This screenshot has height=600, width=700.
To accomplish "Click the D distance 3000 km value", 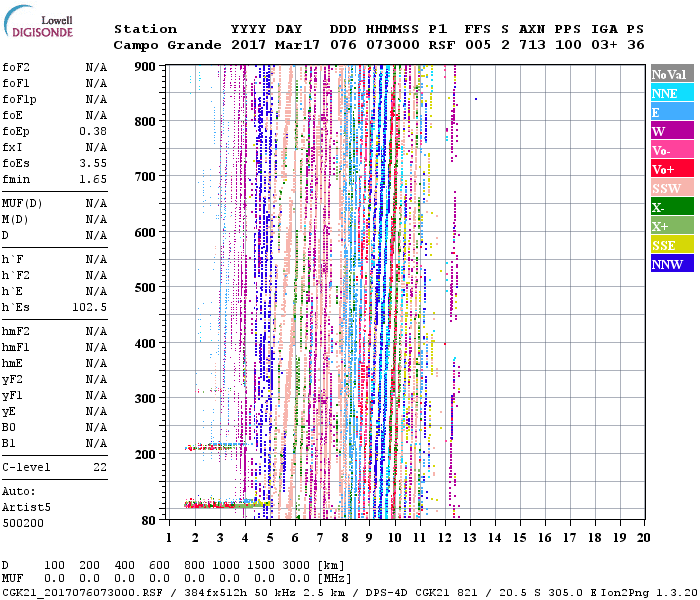I will click(296, 565).
